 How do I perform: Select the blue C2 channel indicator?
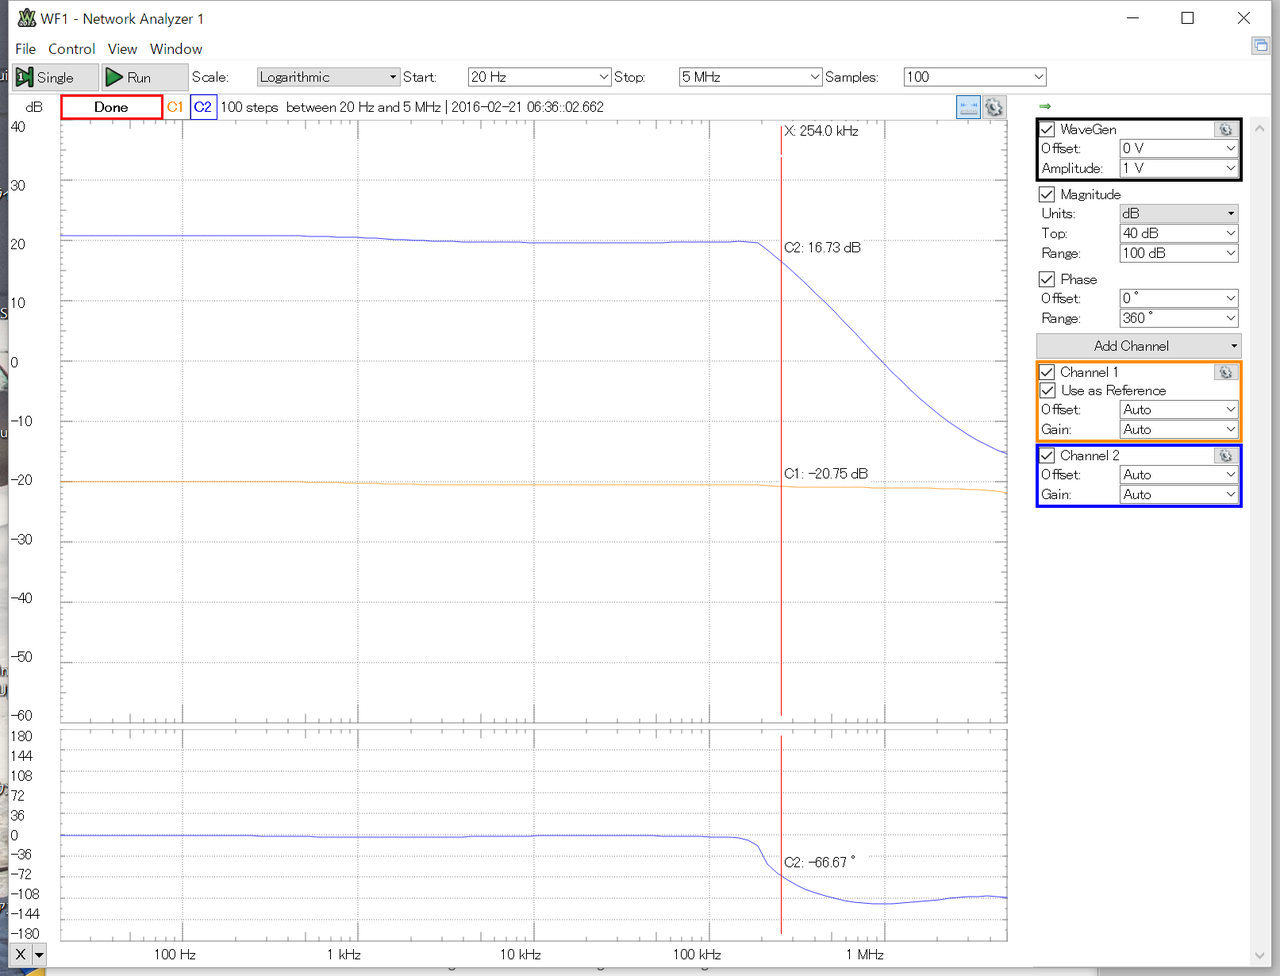pos(203,107)
